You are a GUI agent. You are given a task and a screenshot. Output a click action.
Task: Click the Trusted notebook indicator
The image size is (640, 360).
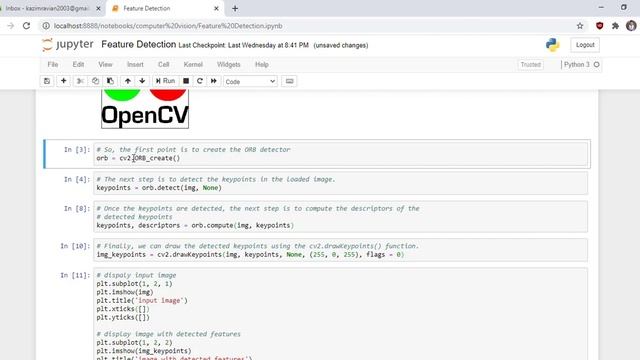click(x=531, y=64)
